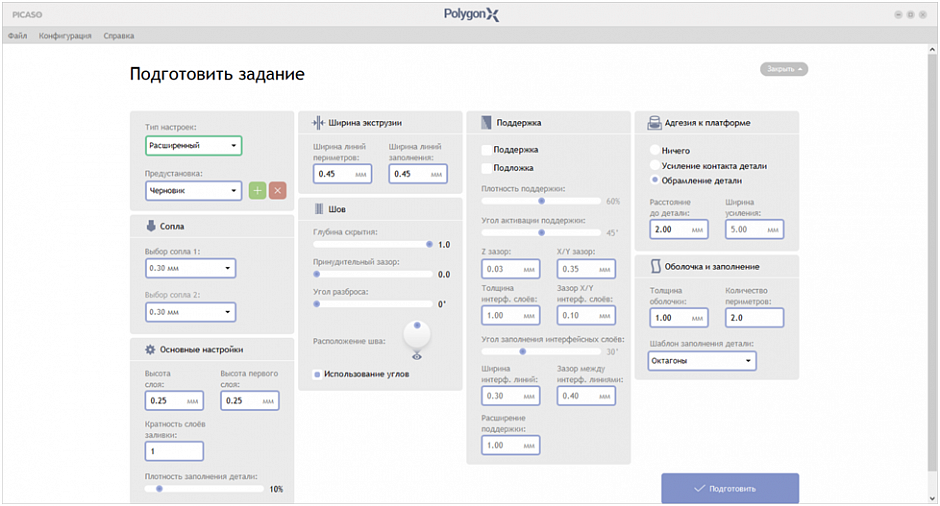Enable the Подложка checkbox
Viewport: 940px width, 506px height.
[486, 168]
